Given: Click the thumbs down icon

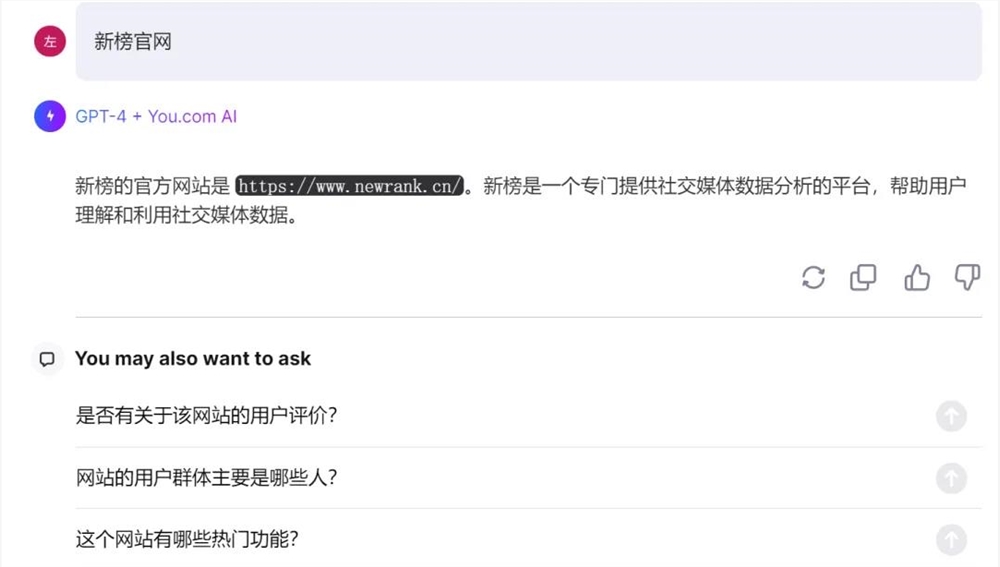Looking at the screenshot, I should (967, 277).
